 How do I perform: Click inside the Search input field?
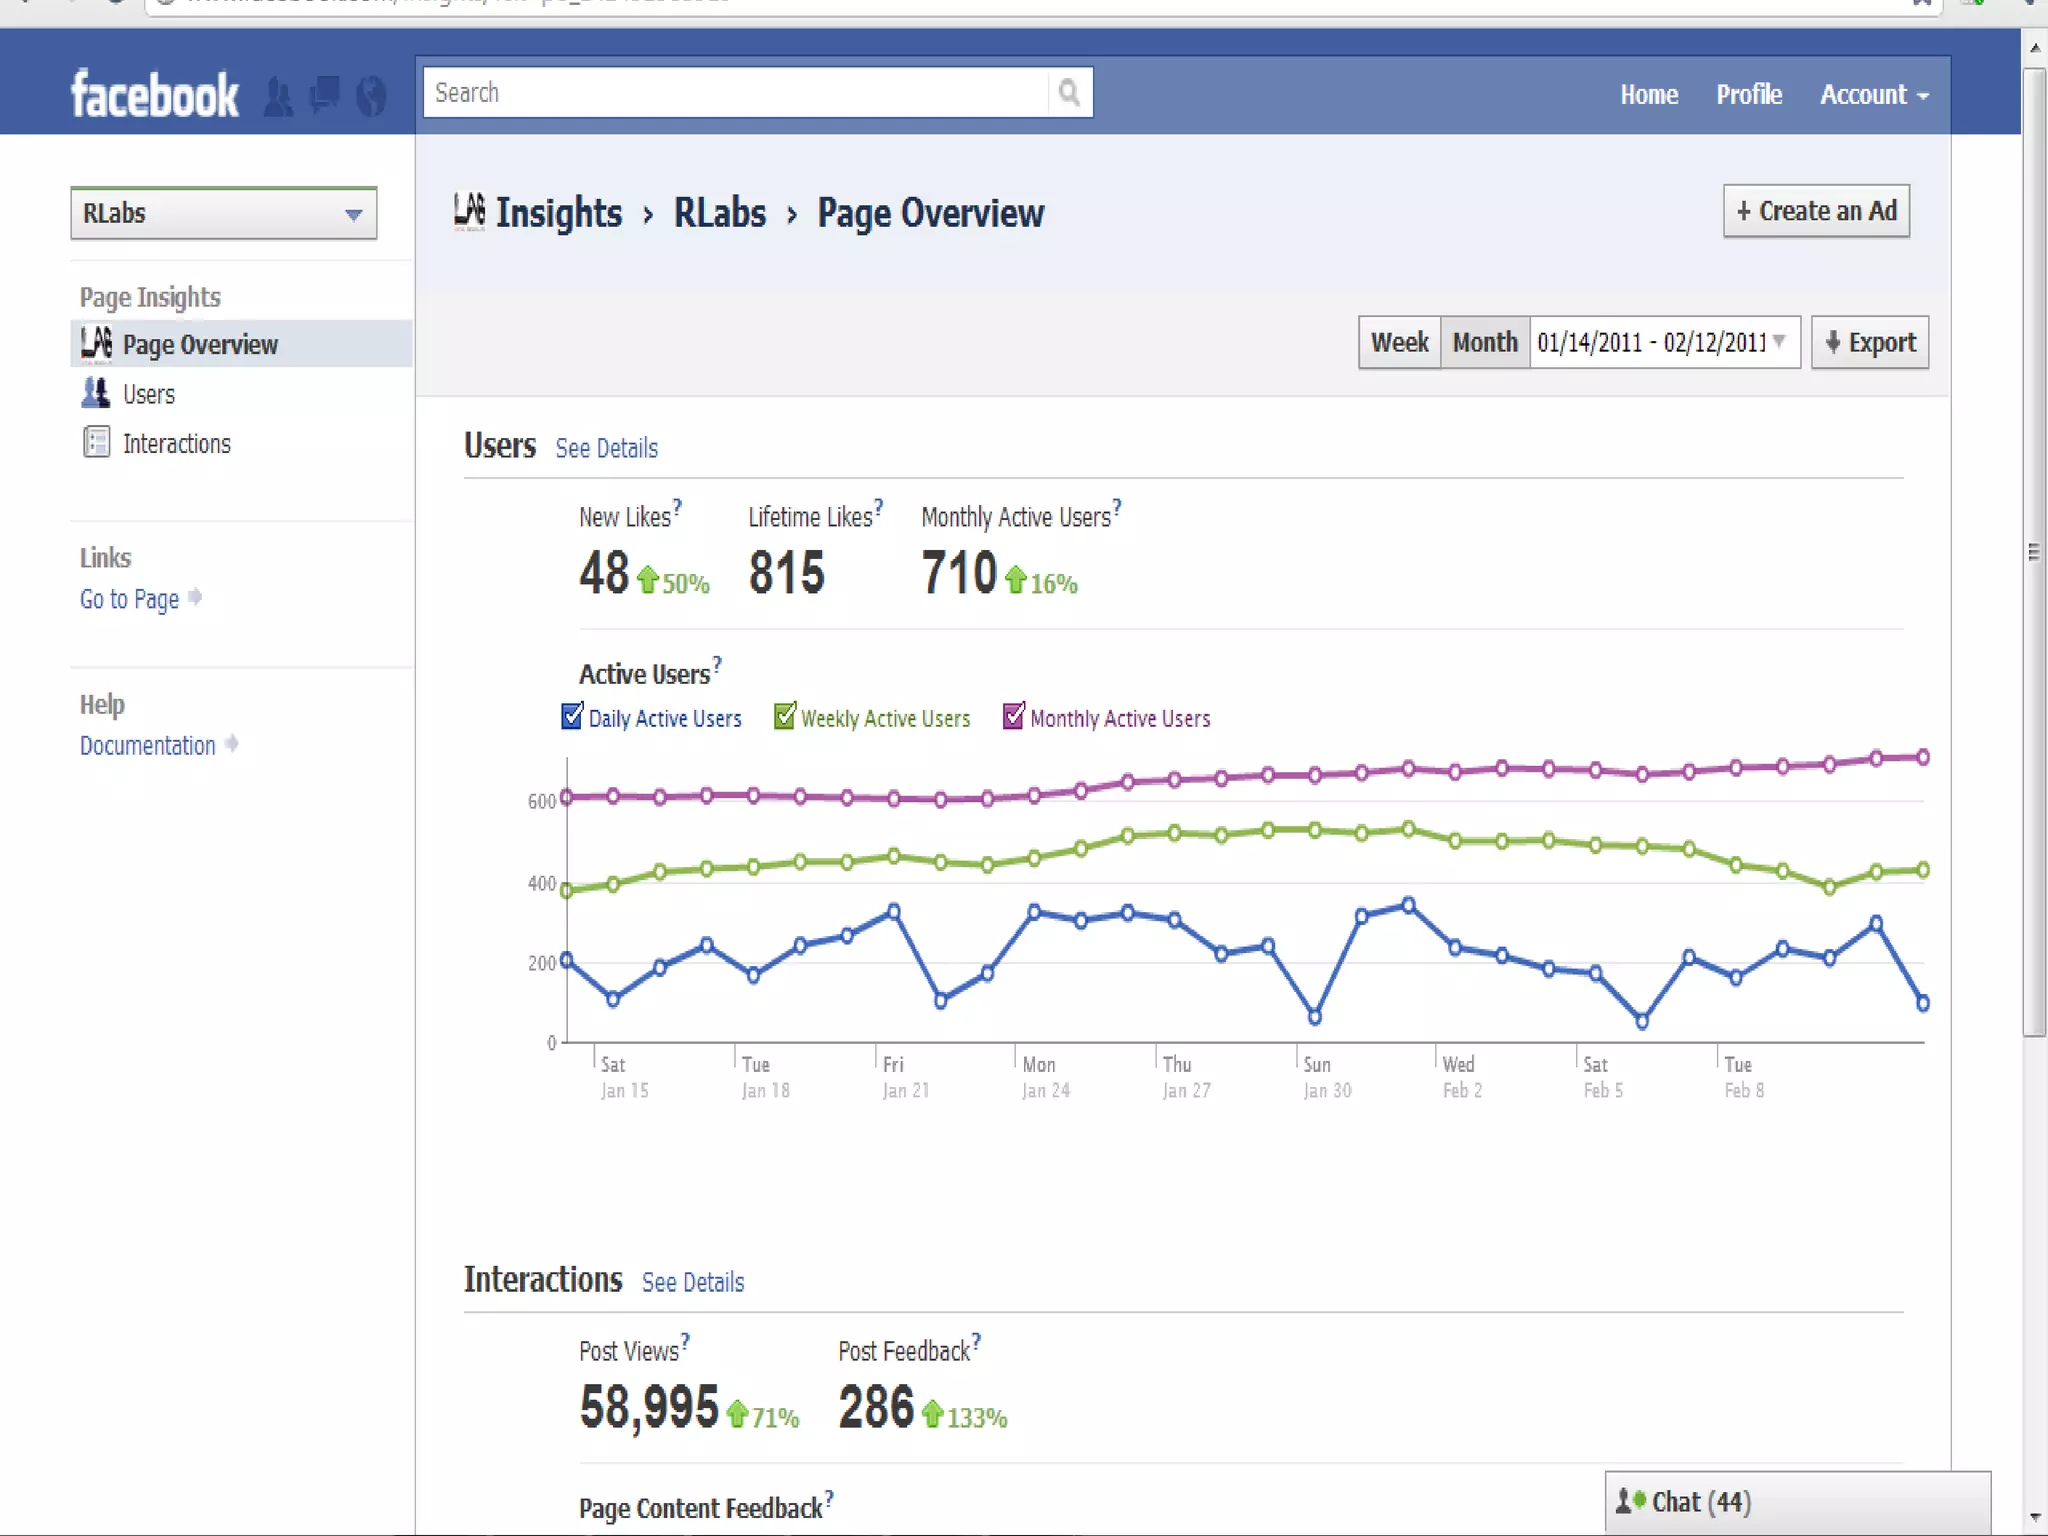(735, 93)
